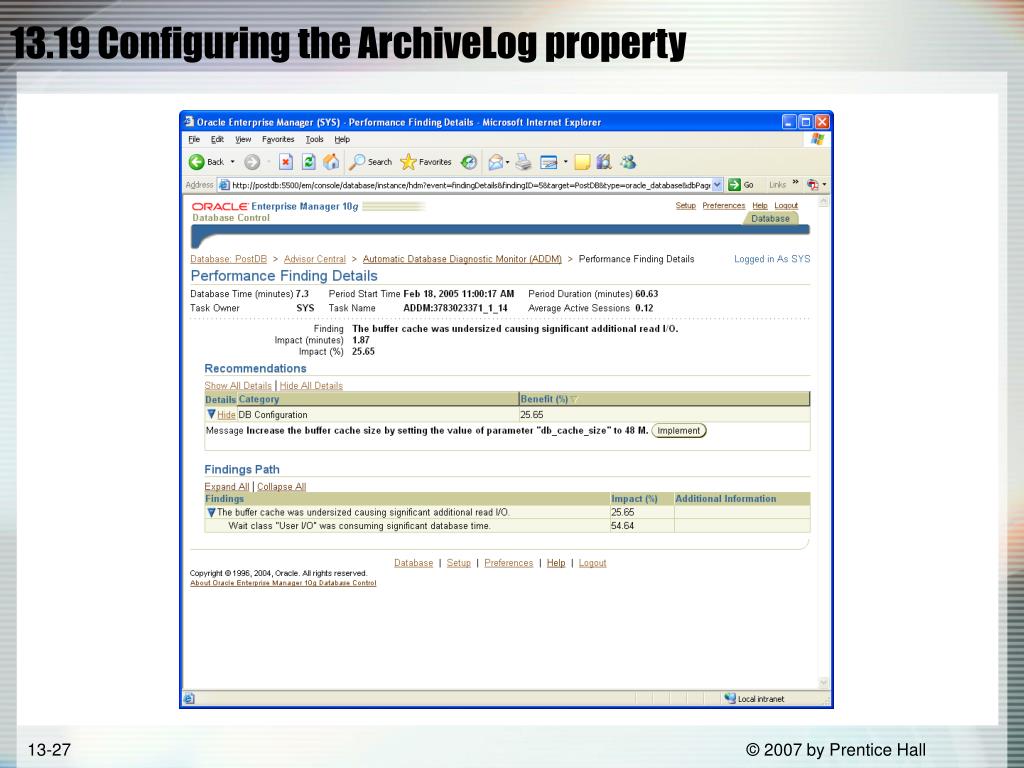The height and width of the screenshot is (768, 1024).
Task: Open the Mail button dropdown arrow
Action: click(x=507, y=162)
